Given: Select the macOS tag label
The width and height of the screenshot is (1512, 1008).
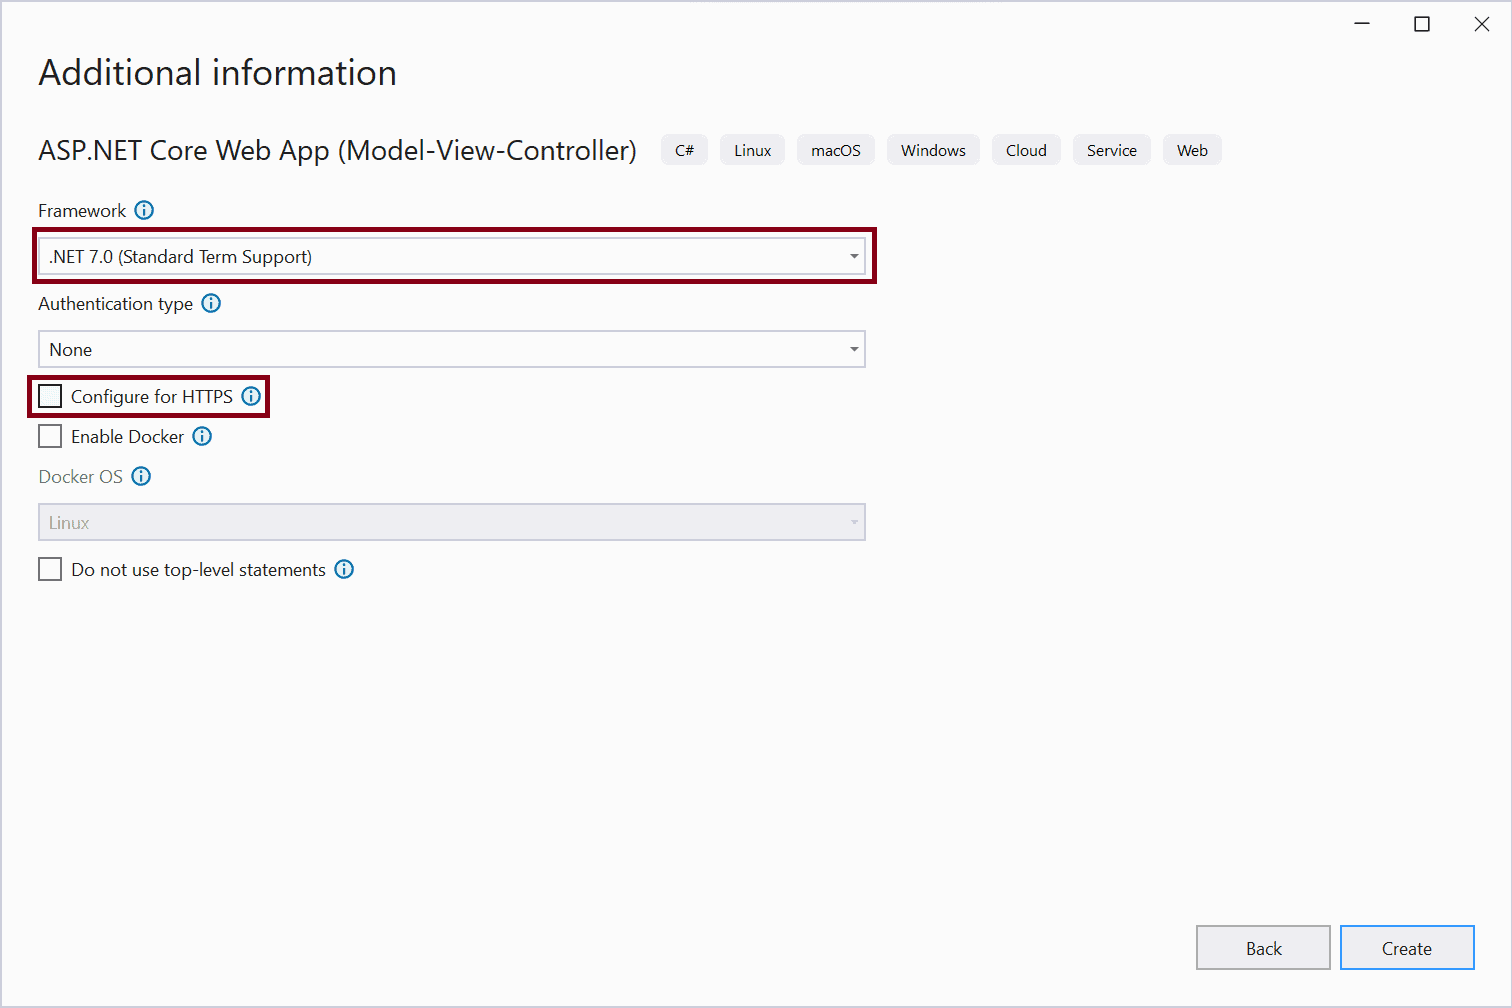Looking at the screenshot, I should tap(835, 149).
